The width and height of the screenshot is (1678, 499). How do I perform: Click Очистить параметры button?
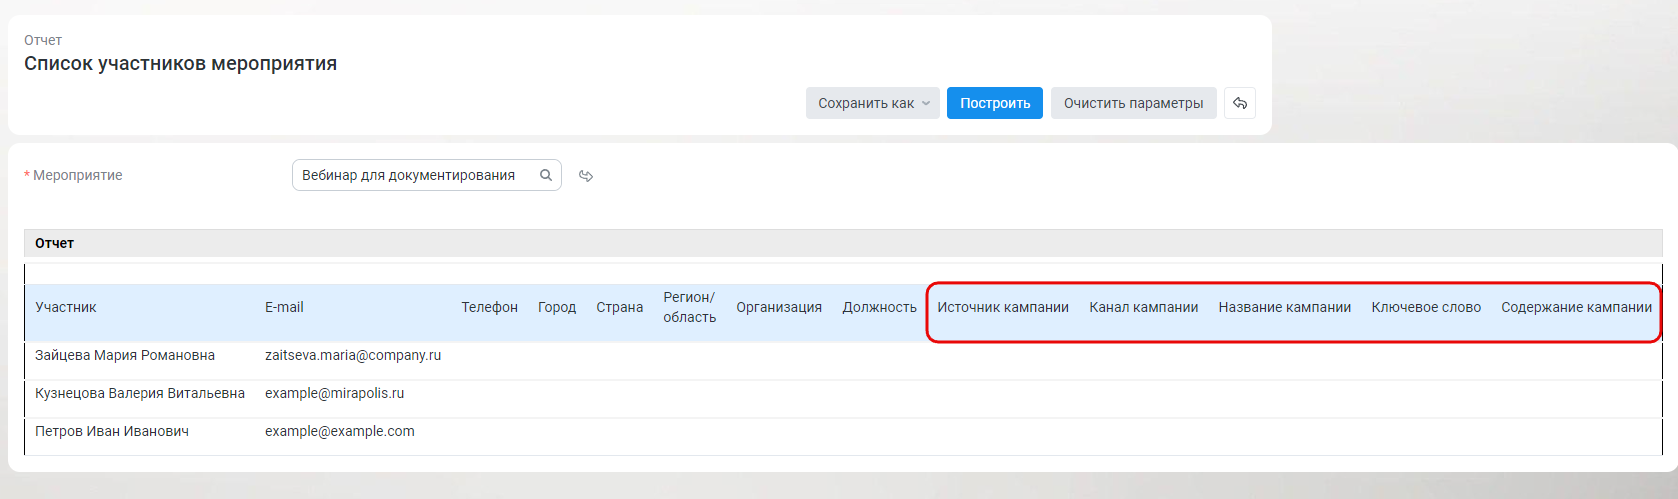point(1133,103)
